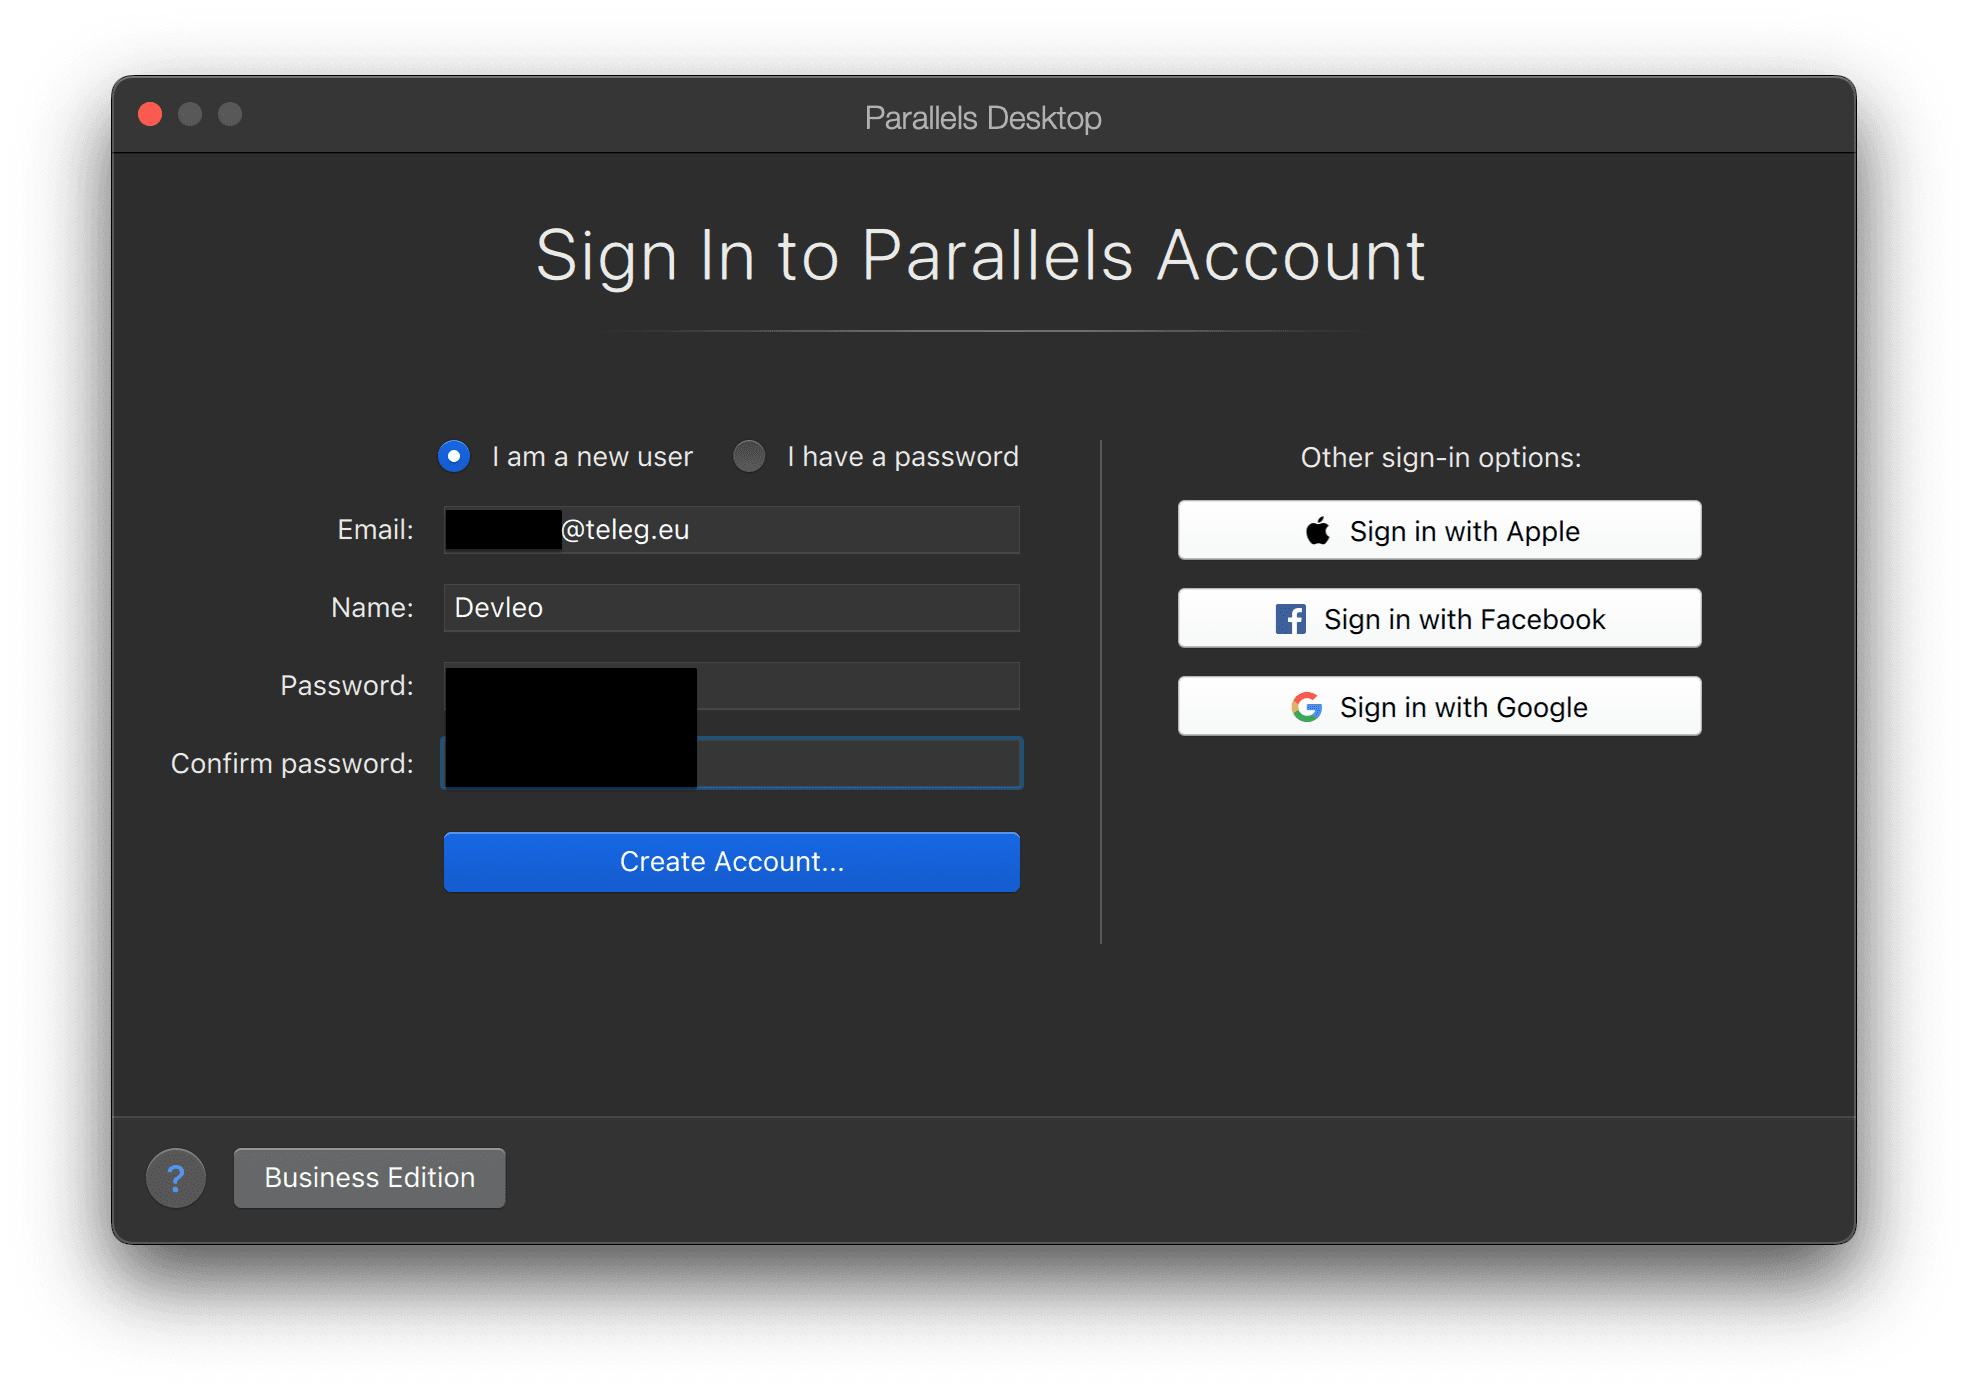Screen dimensions: 1968x1392
Task: Choose Sign in with Facebook
Action: tap(1440, 618)
